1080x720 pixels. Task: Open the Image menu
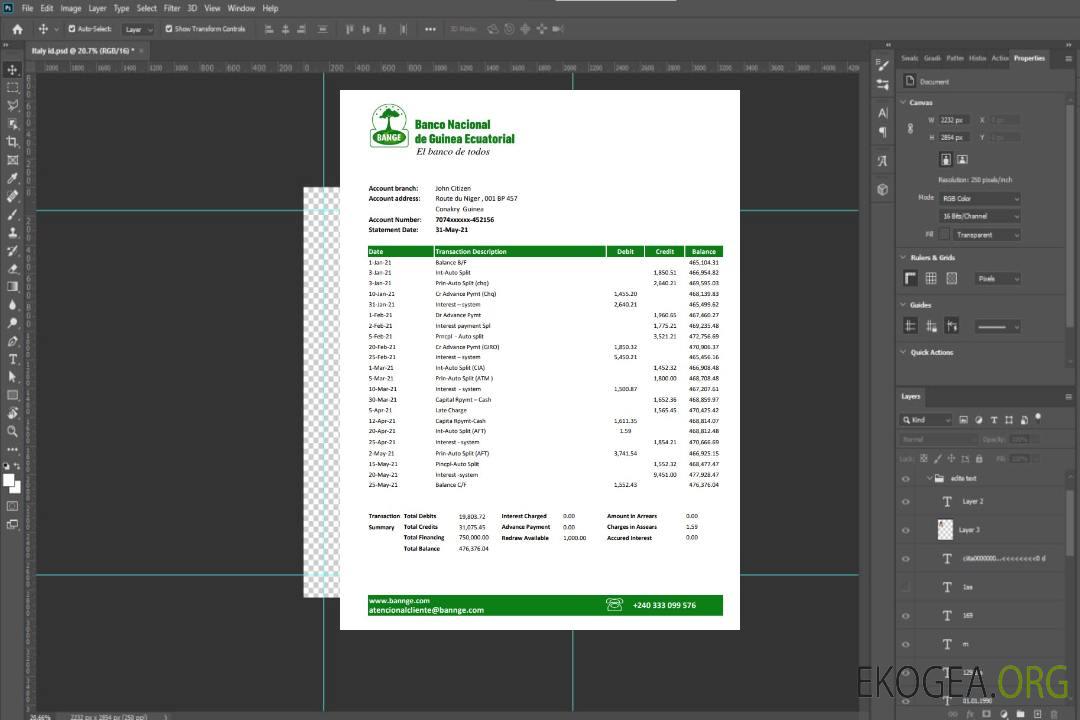click(x=71, y=8)
